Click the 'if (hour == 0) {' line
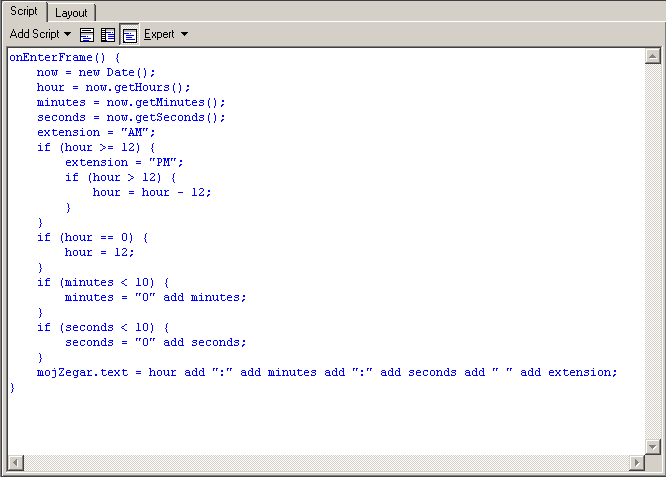 click(93, 237)
